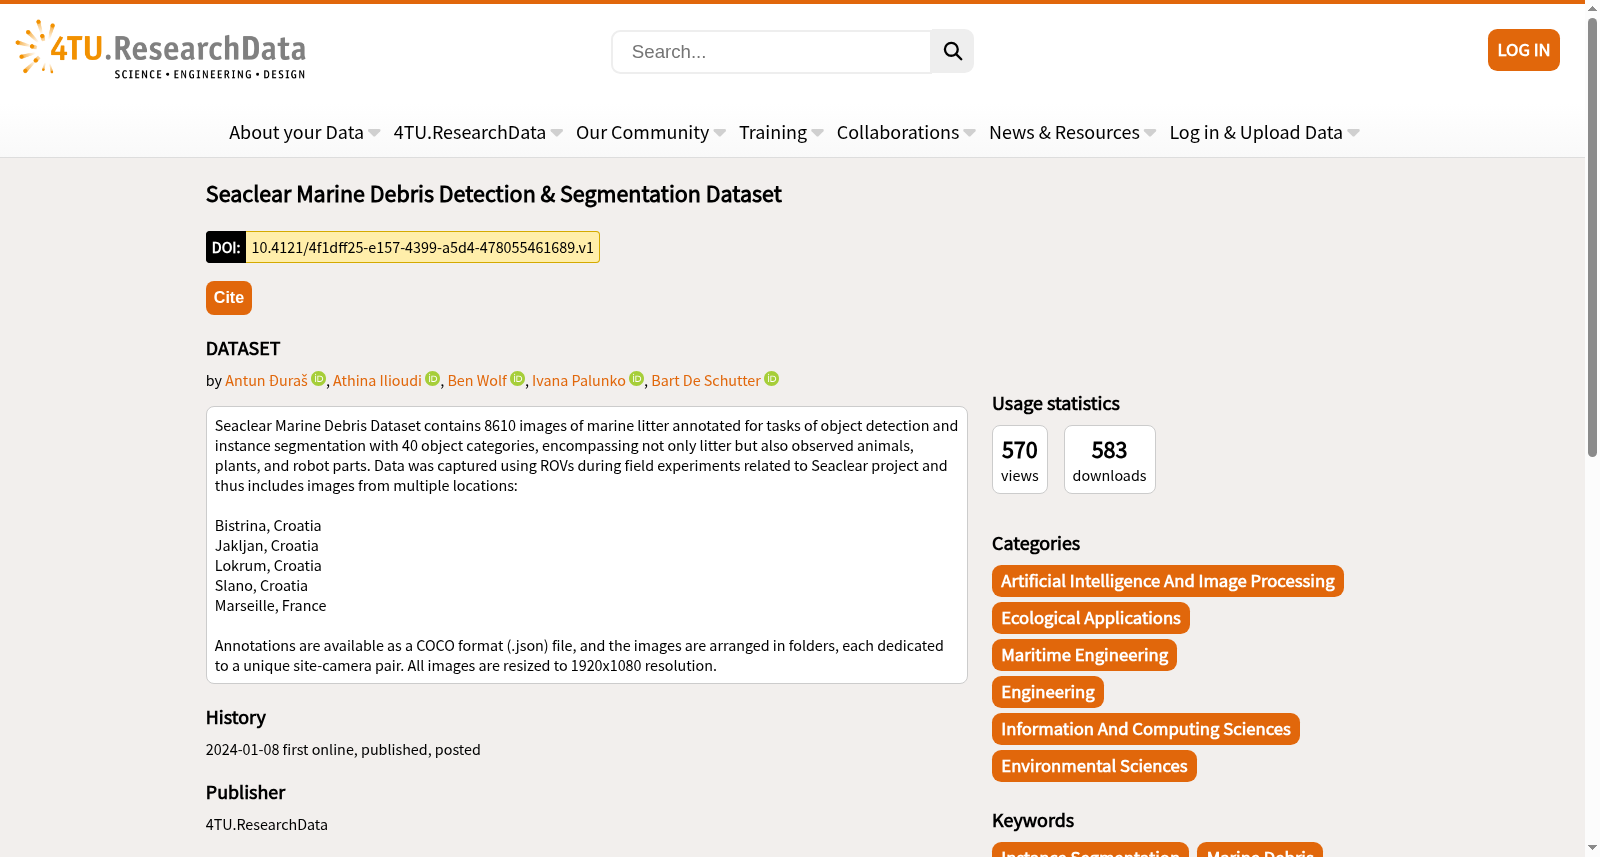Select Environmental Sciences category tag
Image resolution: width=1600 pixels, height=857 pixels.
1094,766
